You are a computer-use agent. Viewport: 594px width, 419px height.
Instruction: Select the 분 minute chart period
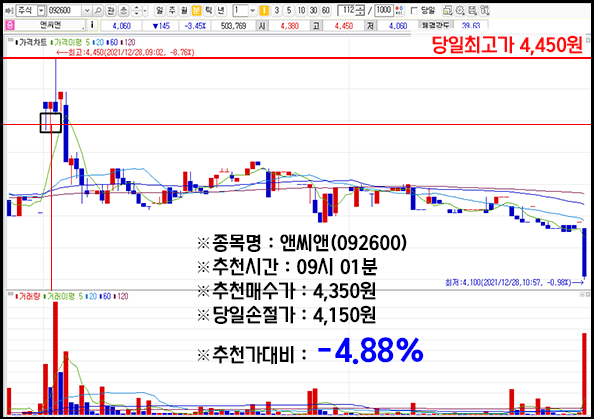tap(196, 11)
